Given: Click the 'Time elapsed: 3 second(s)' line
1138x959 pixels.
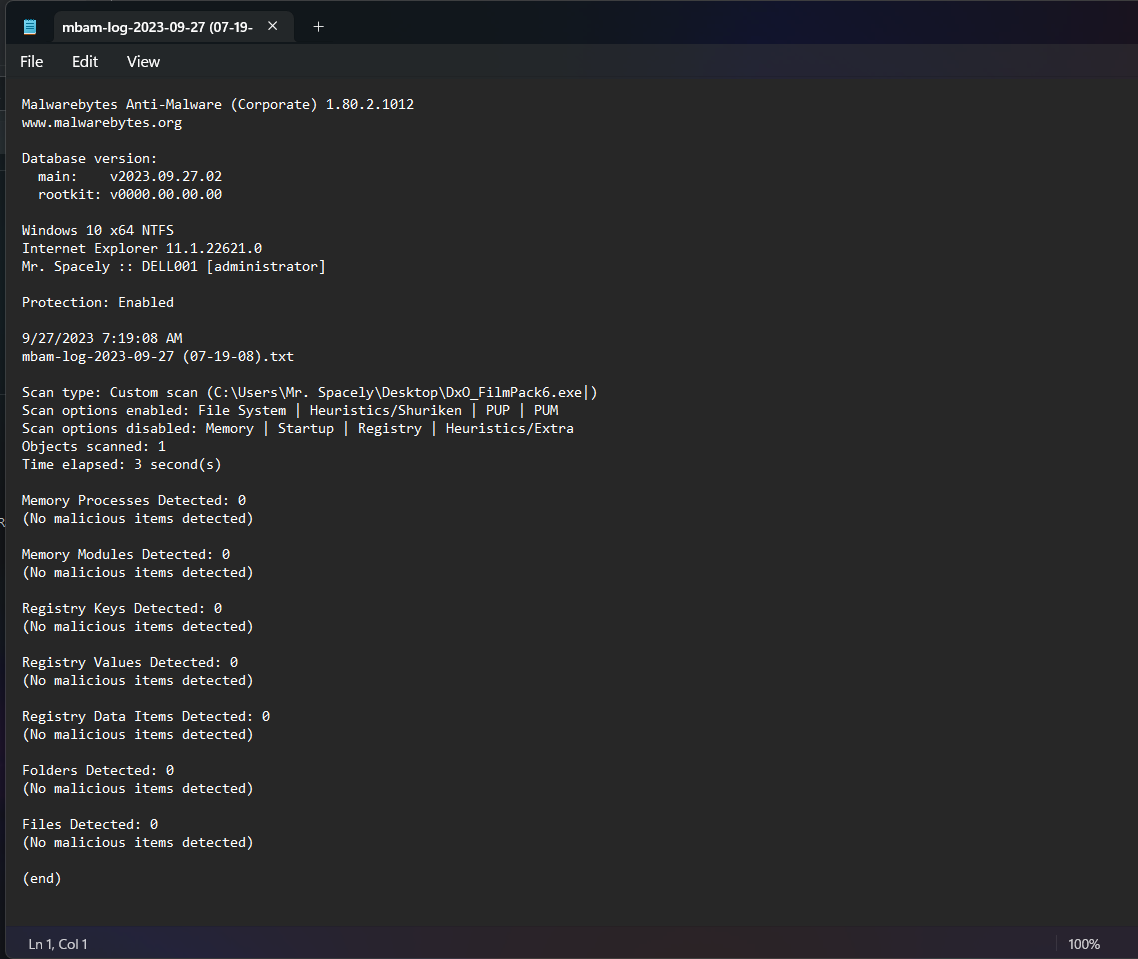Looking at the screenshot, I should point(121,465).
